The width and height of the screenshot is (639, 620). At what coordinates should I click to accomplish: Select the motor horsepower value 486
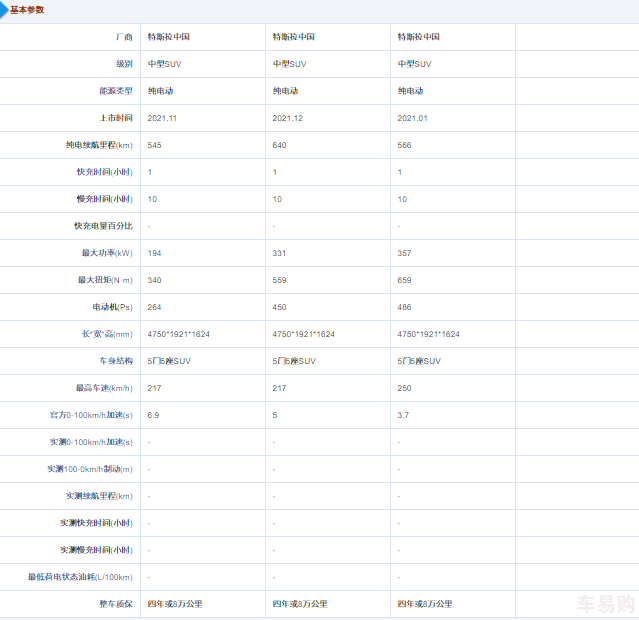(404, 307)
